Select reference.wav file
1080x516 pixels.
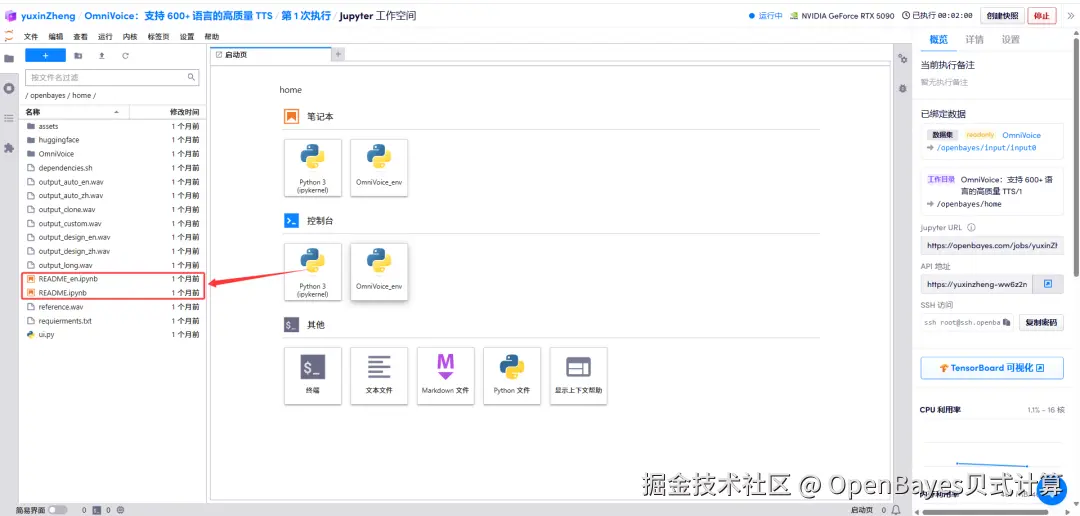coord(112,307)
